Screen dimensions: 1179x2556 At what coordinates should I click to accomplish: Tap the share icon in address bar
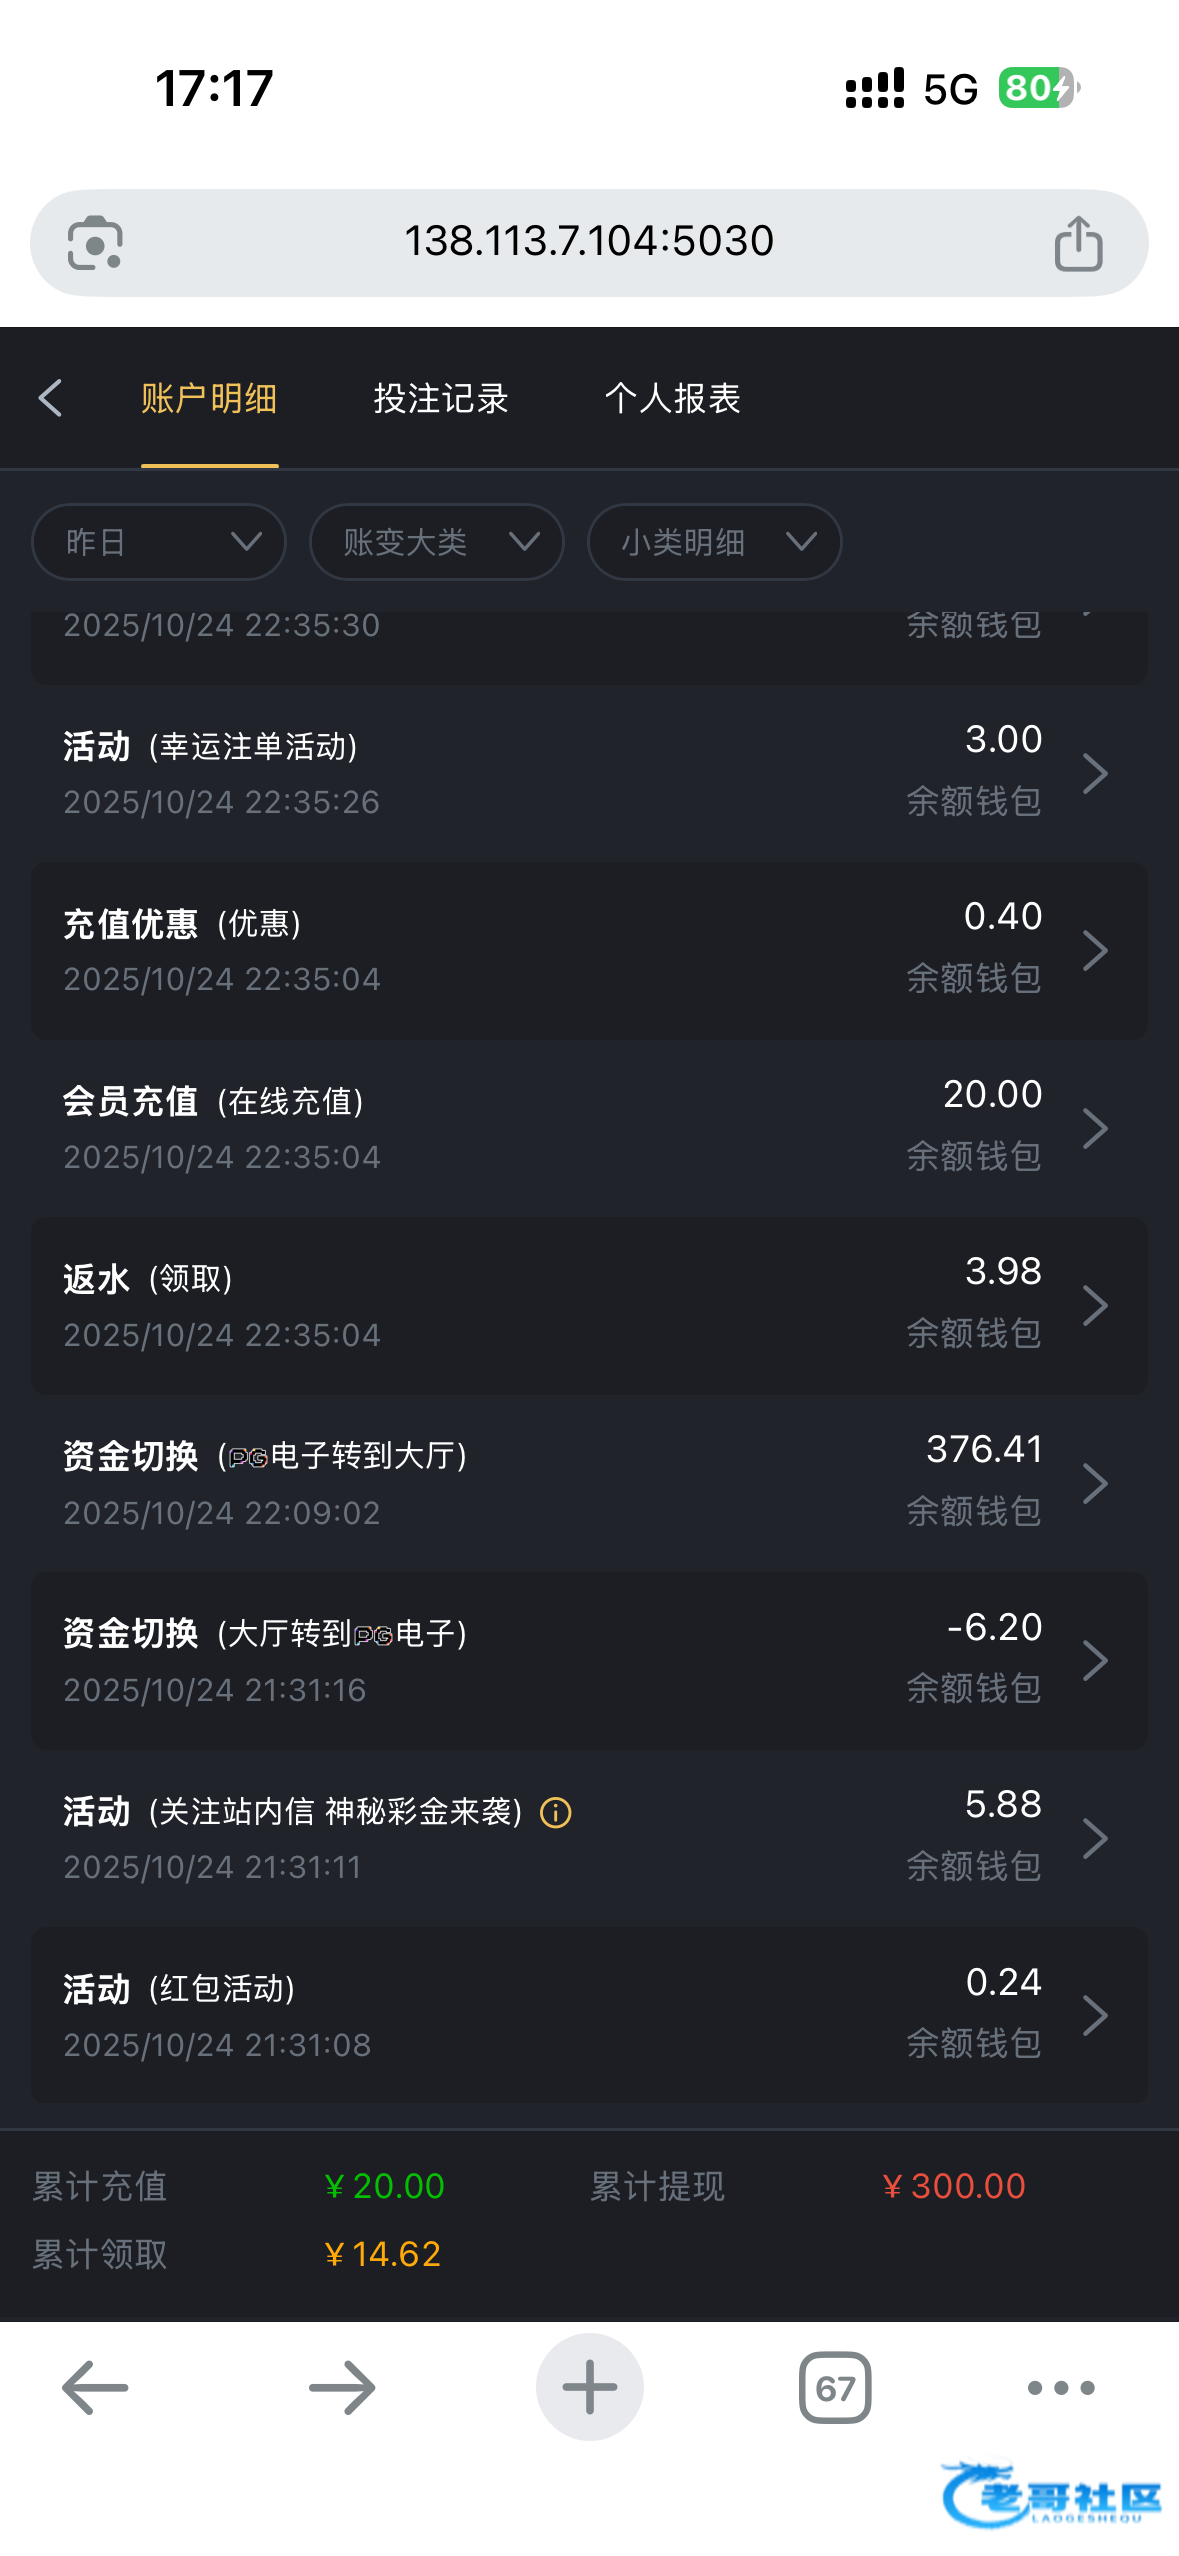click(x=1078, y=243)
